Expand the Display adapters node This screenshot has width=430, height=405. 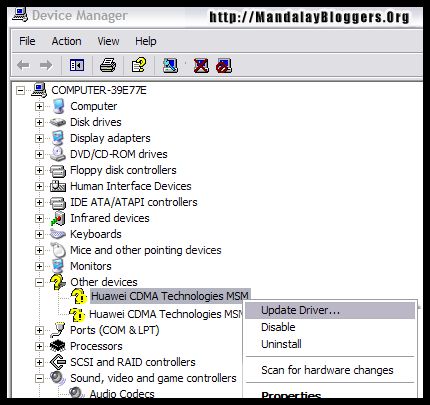39,138
